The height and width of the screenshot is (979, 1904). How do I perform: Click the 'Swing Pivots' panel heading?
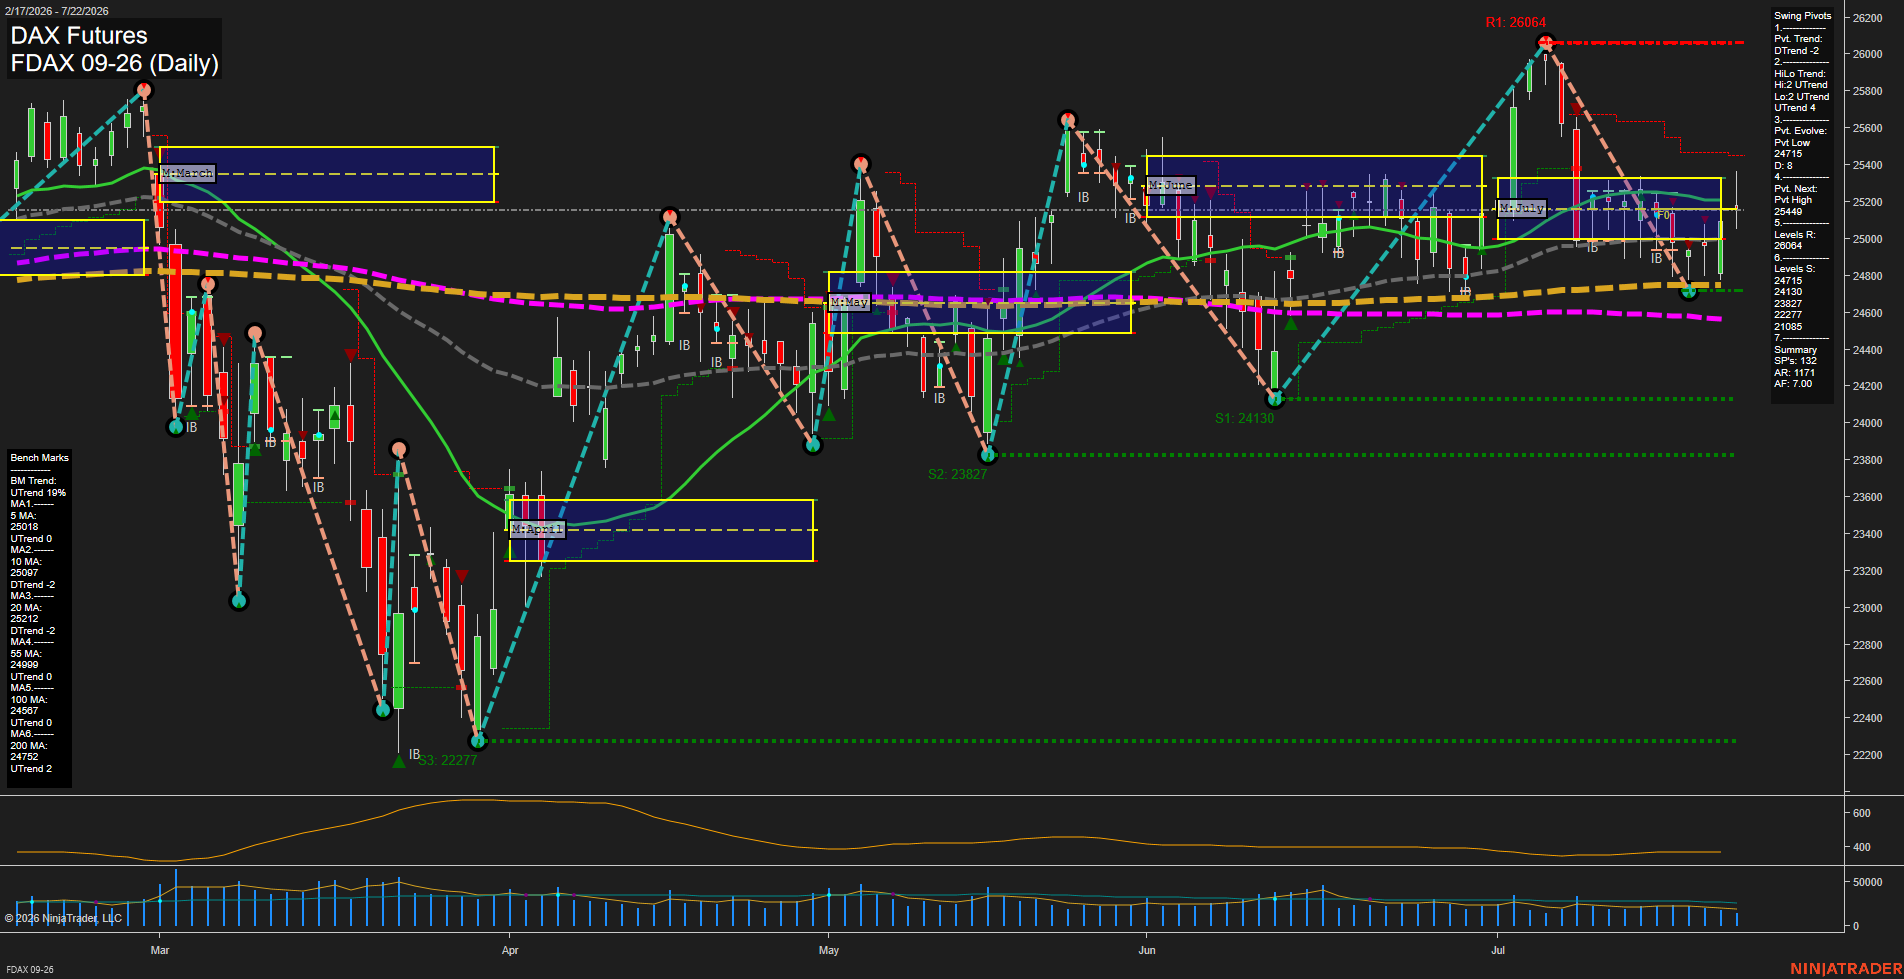pyautogui.click(x=1802, y=16)
